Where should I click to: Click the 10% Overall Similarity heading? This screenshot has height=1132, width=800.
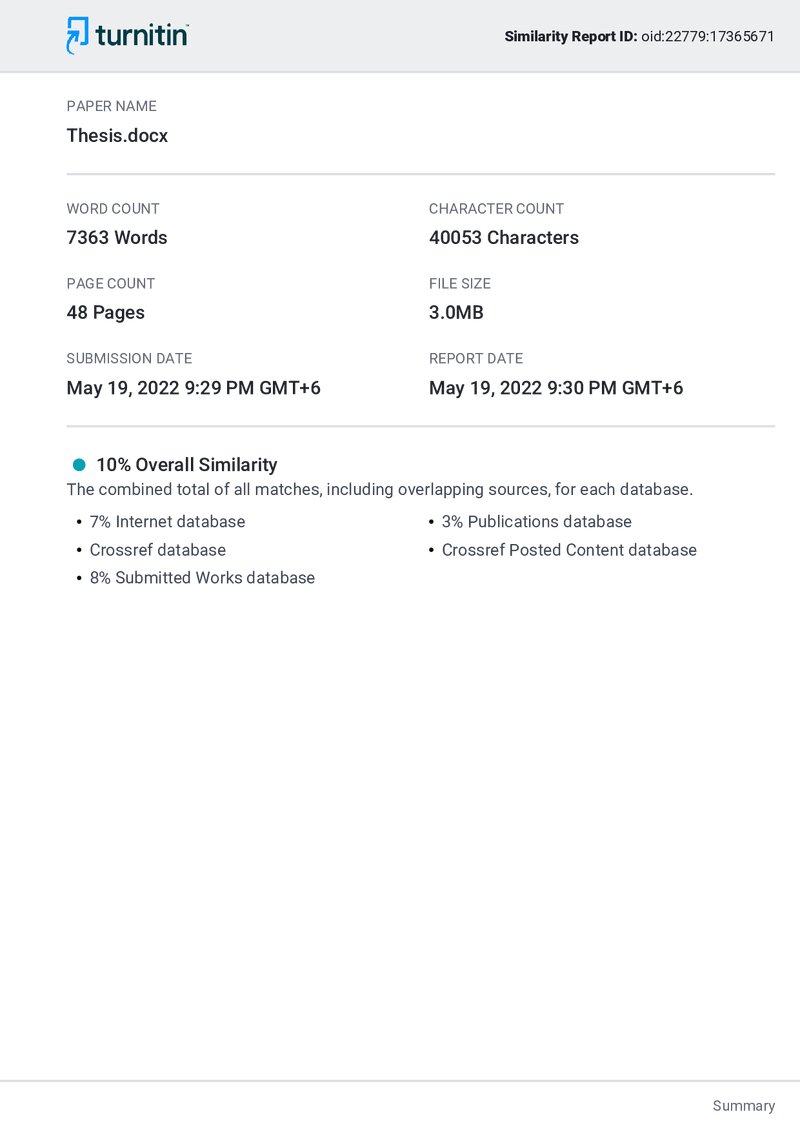(187, 464)
